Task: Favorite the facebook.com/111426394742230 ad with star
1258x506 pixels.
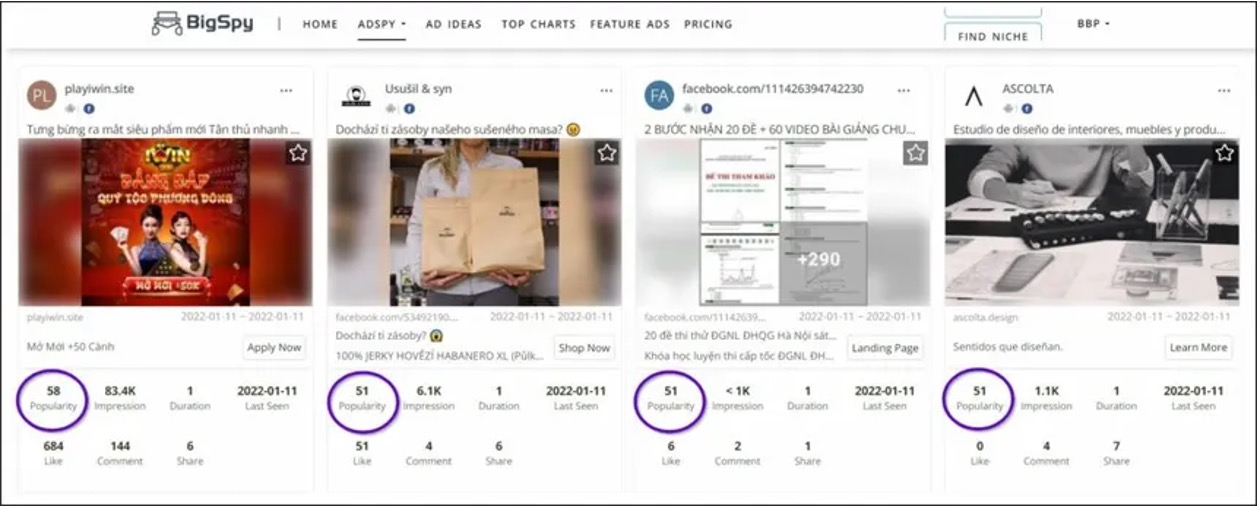Action: (x=915, y=153)
